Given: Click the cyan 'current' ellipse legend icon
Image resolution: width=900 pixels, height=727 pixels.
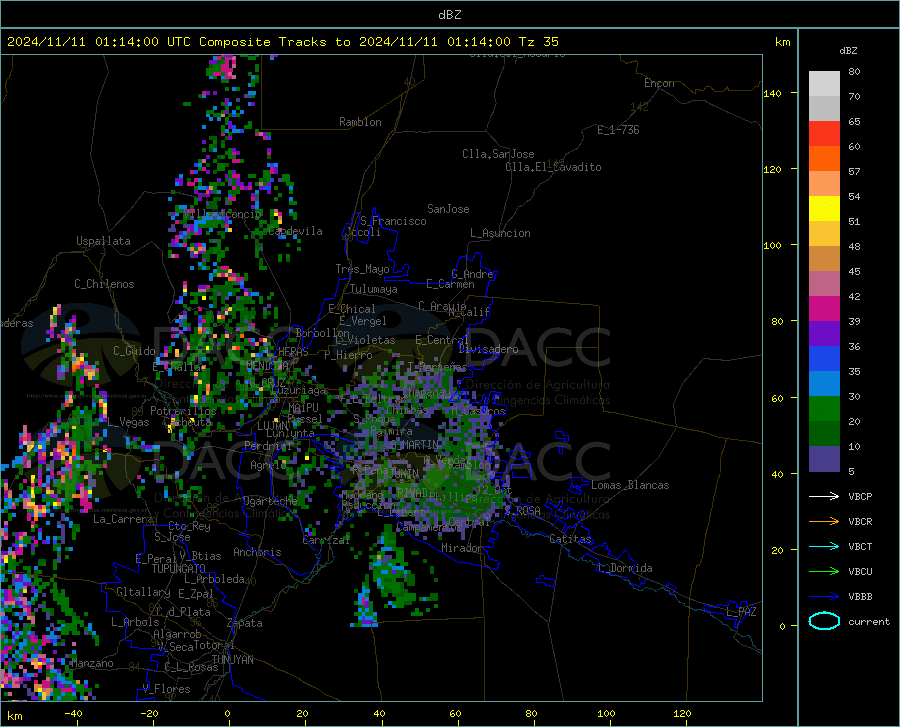Looking at the screenshot, I should [824, 621].
